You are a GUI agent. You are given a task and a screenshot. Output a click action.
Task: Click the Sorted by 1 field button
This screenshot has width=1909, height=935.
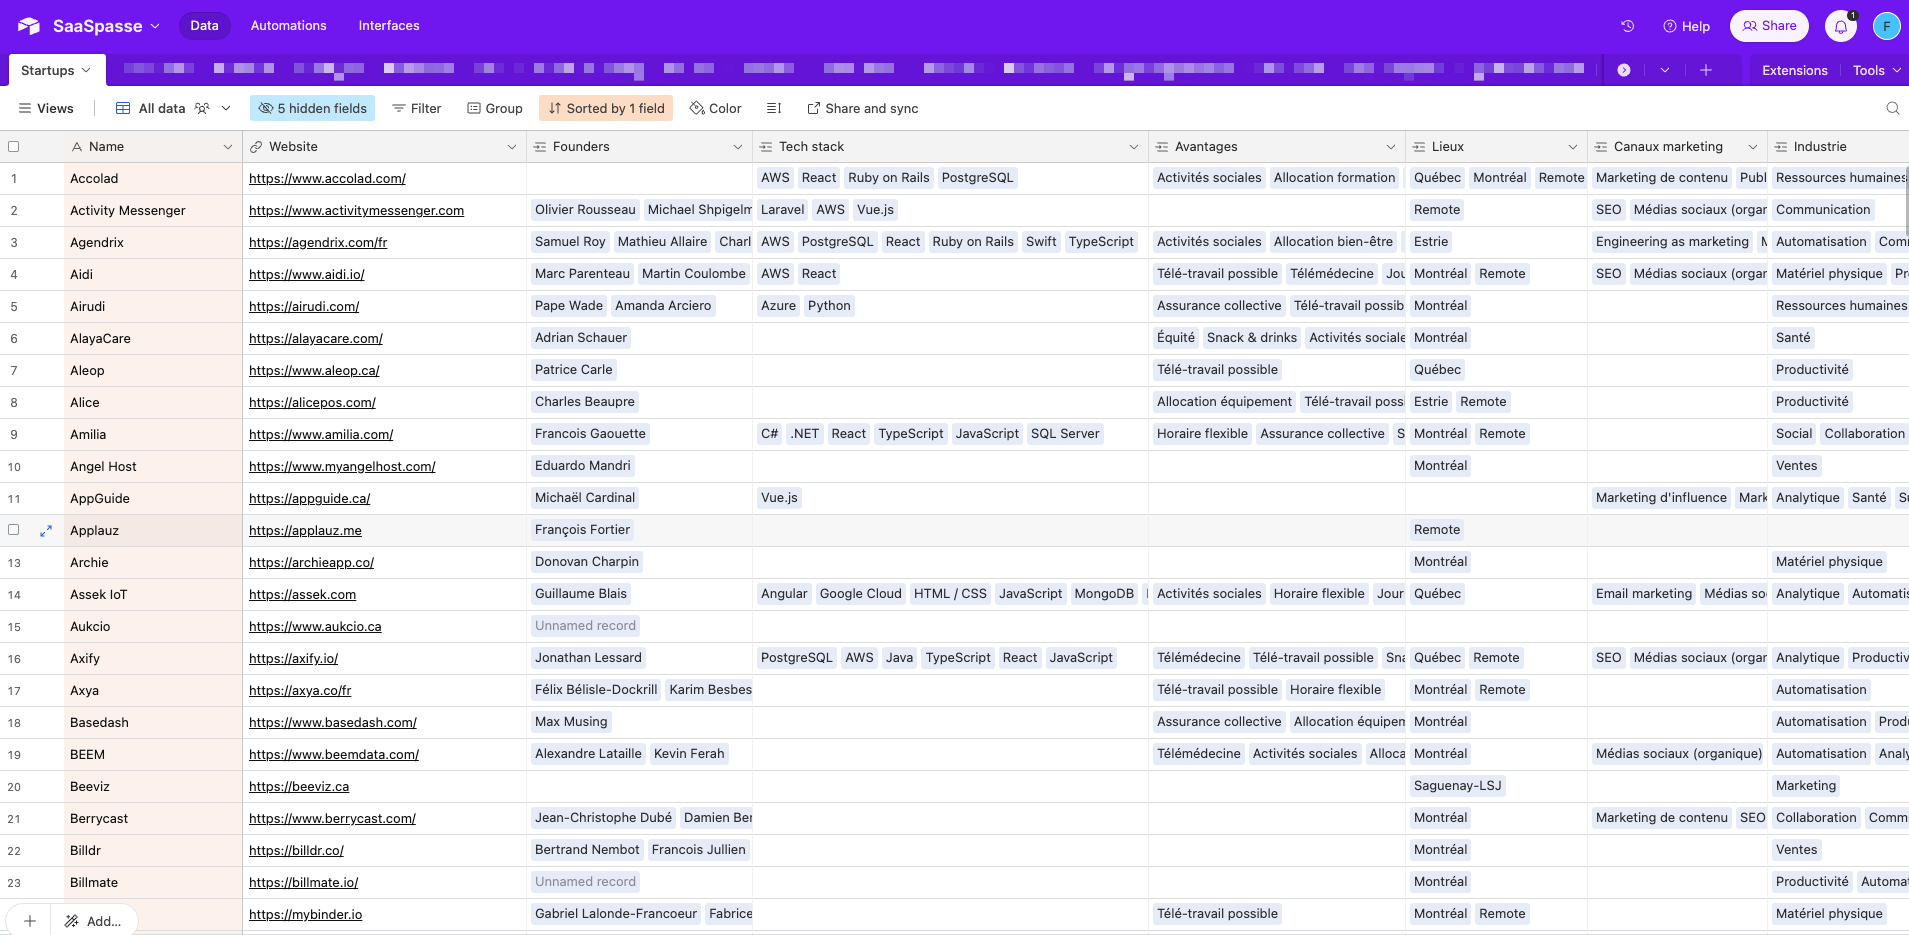pyautogui.click(x=606, y=108)
